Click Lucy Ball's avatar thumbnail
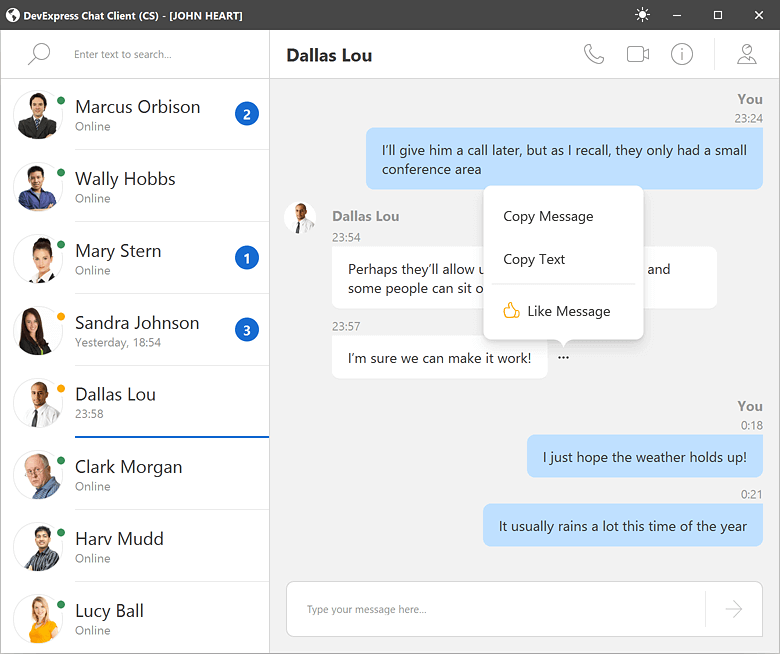The width and height of the screenshot is (780, 654). tap(38, 618)
